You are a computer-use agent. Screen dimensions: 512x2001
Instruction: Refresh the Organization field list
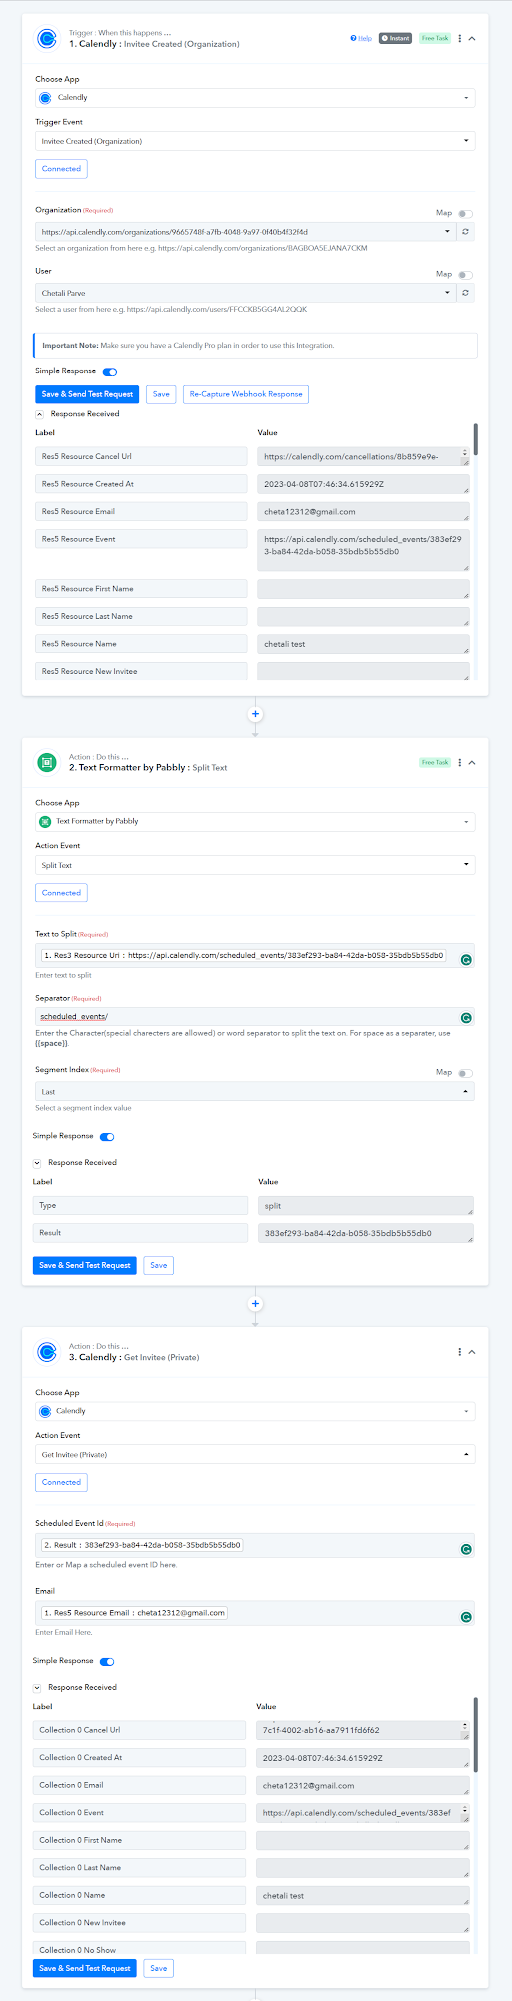[465, 231]
